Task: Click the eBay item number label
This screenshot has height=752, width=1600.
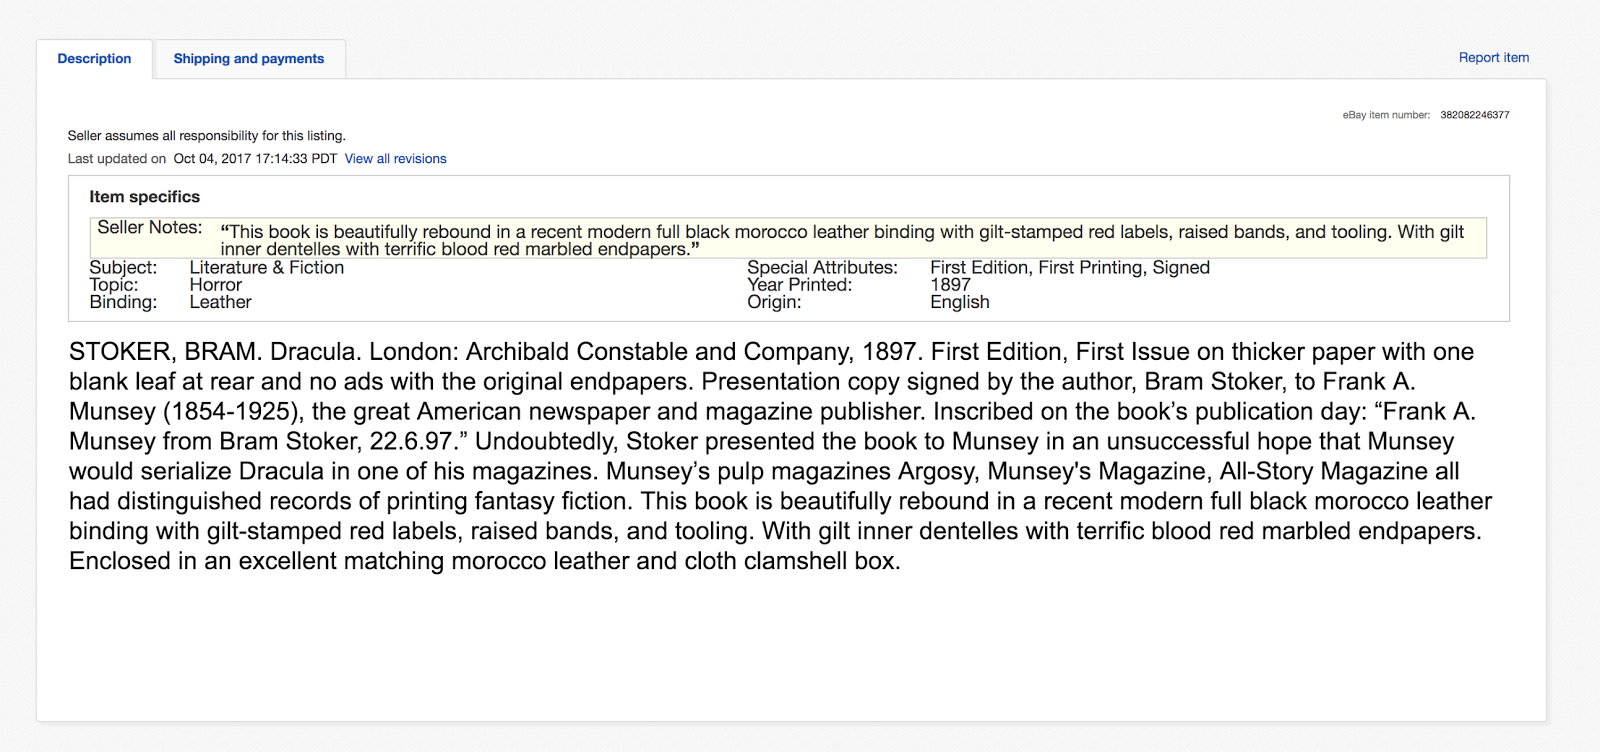Action: coord(1385,115)
